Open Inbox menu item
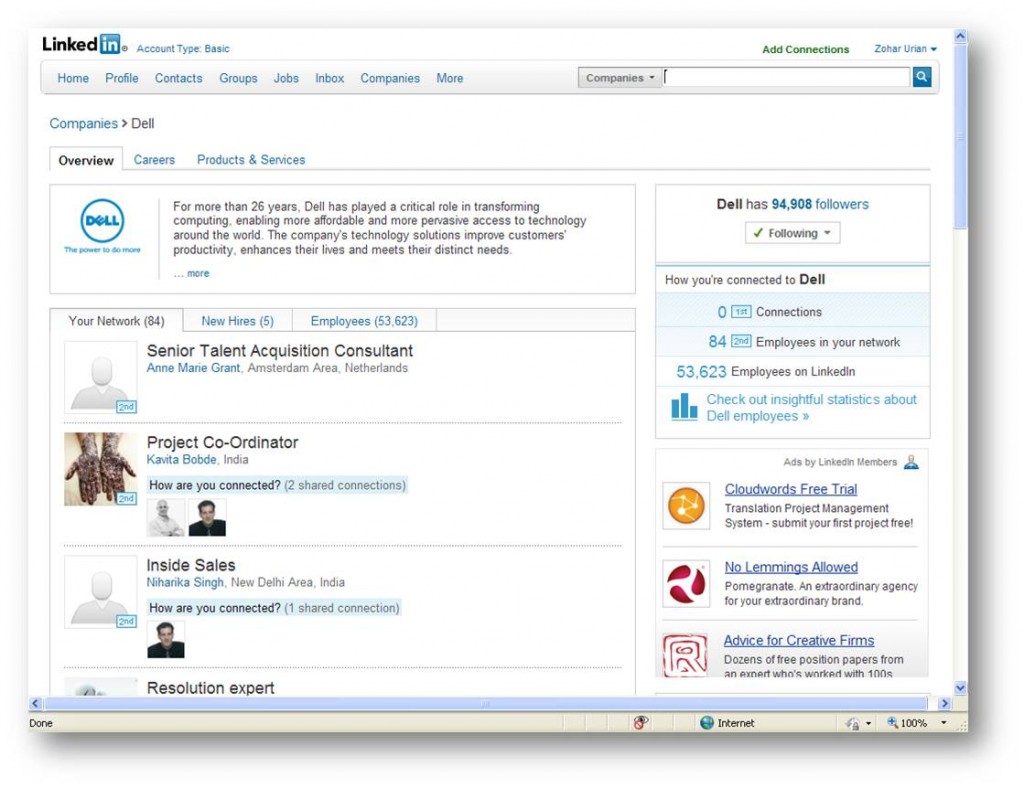 tap(329, 78)
